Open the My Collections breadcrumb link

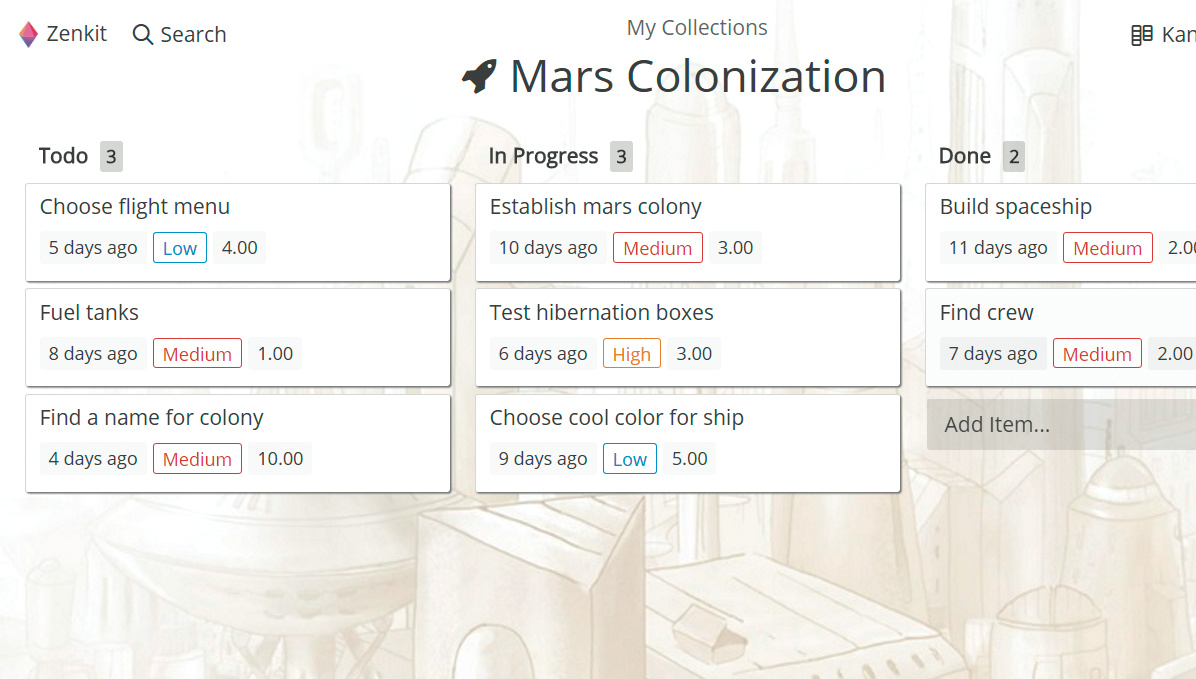coord(697,28)
